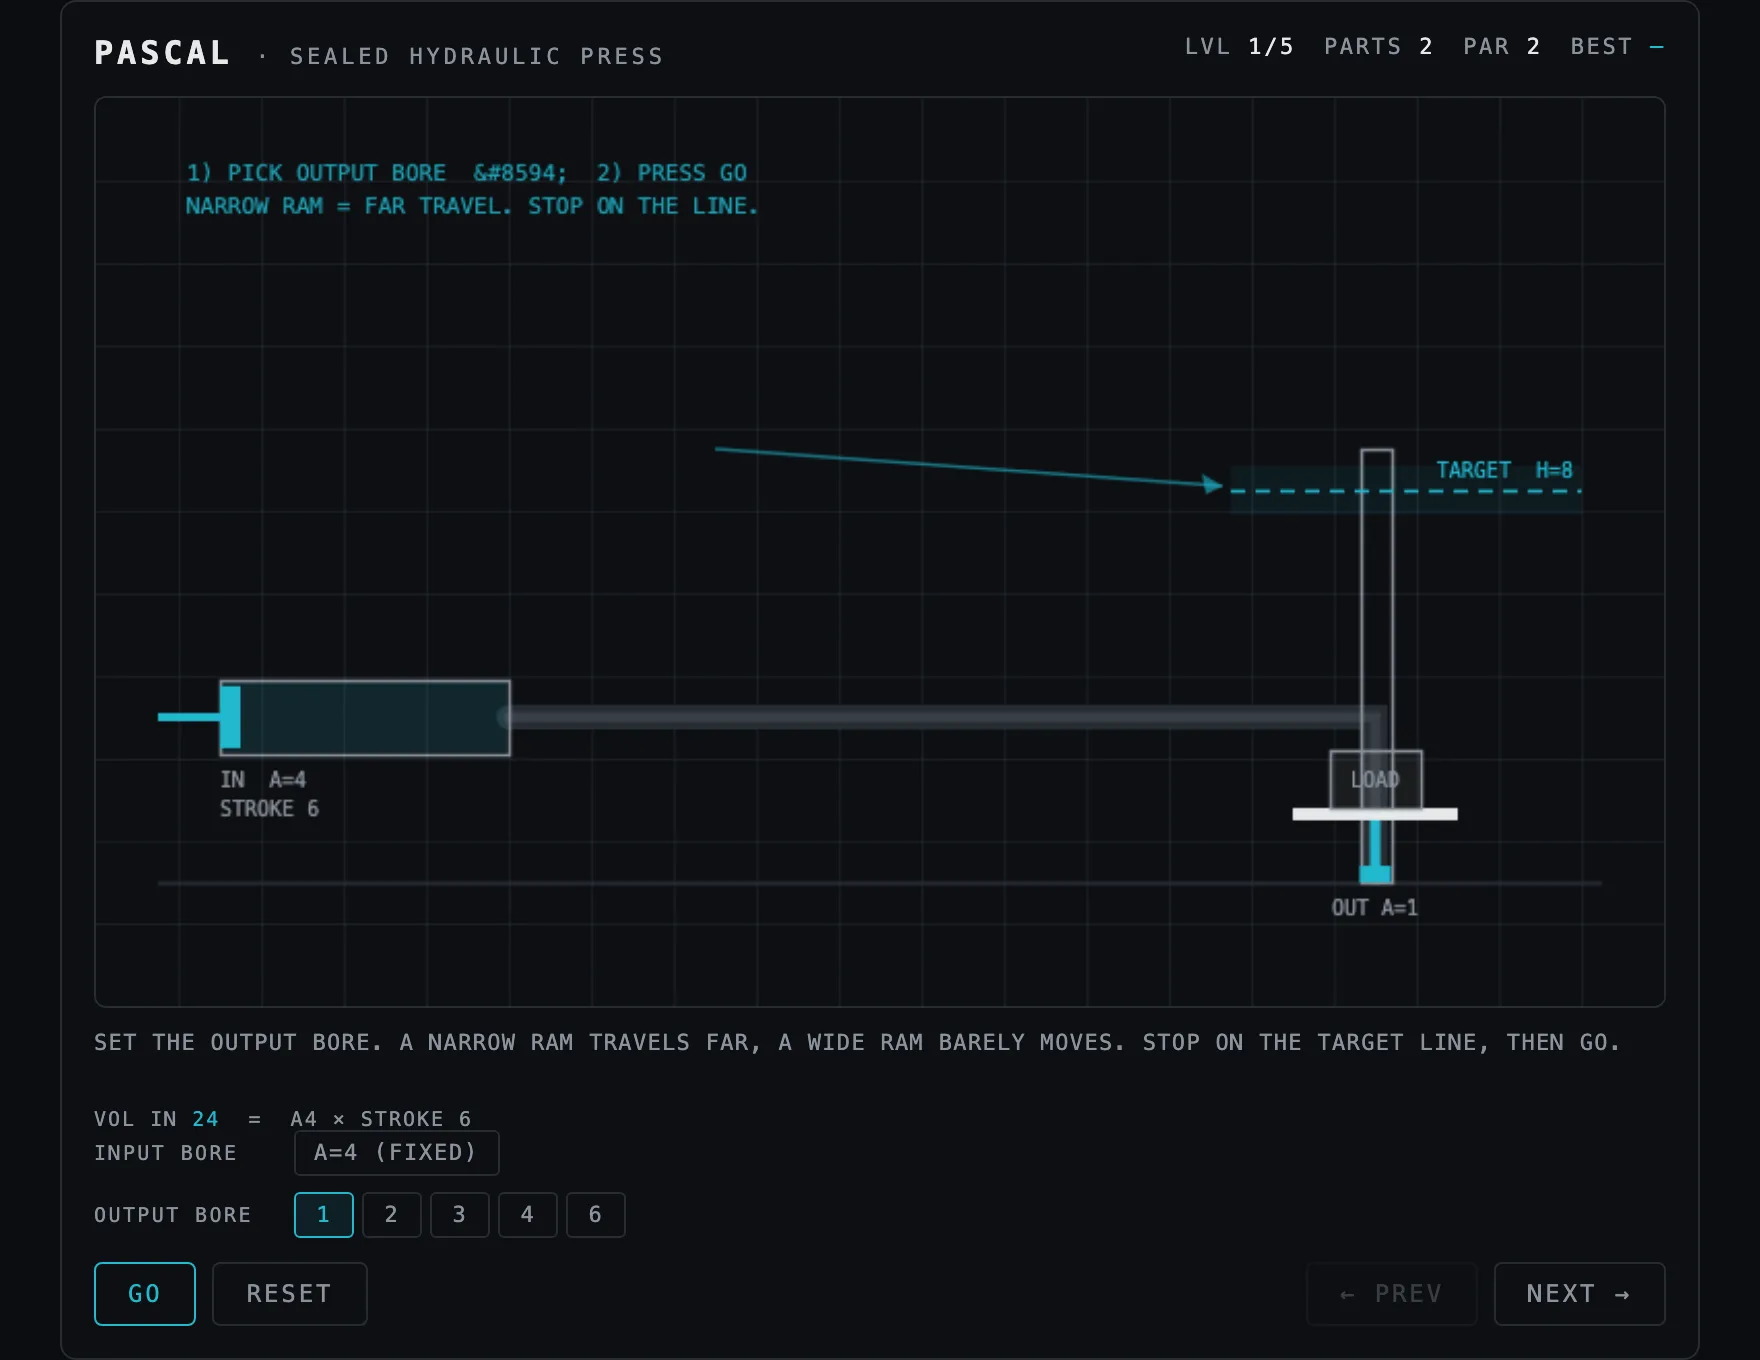1760x1360 pixels.
Task: Go to the NEXT level
Action: [x=1579, y=1293]
